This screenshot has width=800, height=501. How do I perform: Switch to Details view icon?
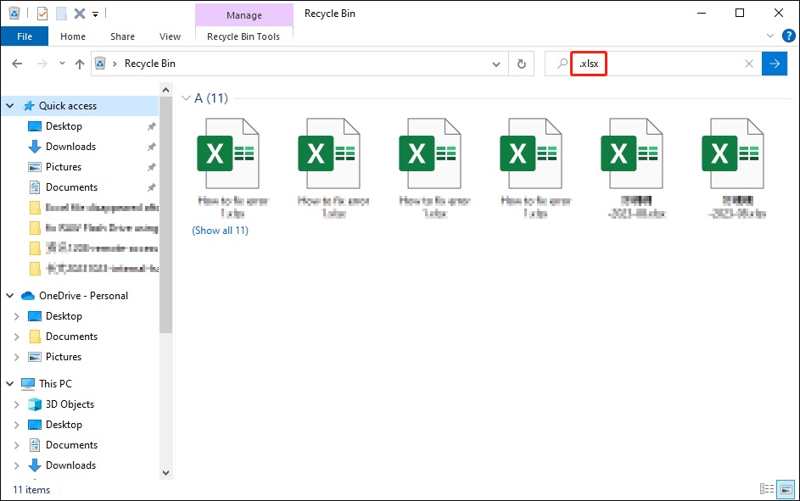click(x=767, y=489)
